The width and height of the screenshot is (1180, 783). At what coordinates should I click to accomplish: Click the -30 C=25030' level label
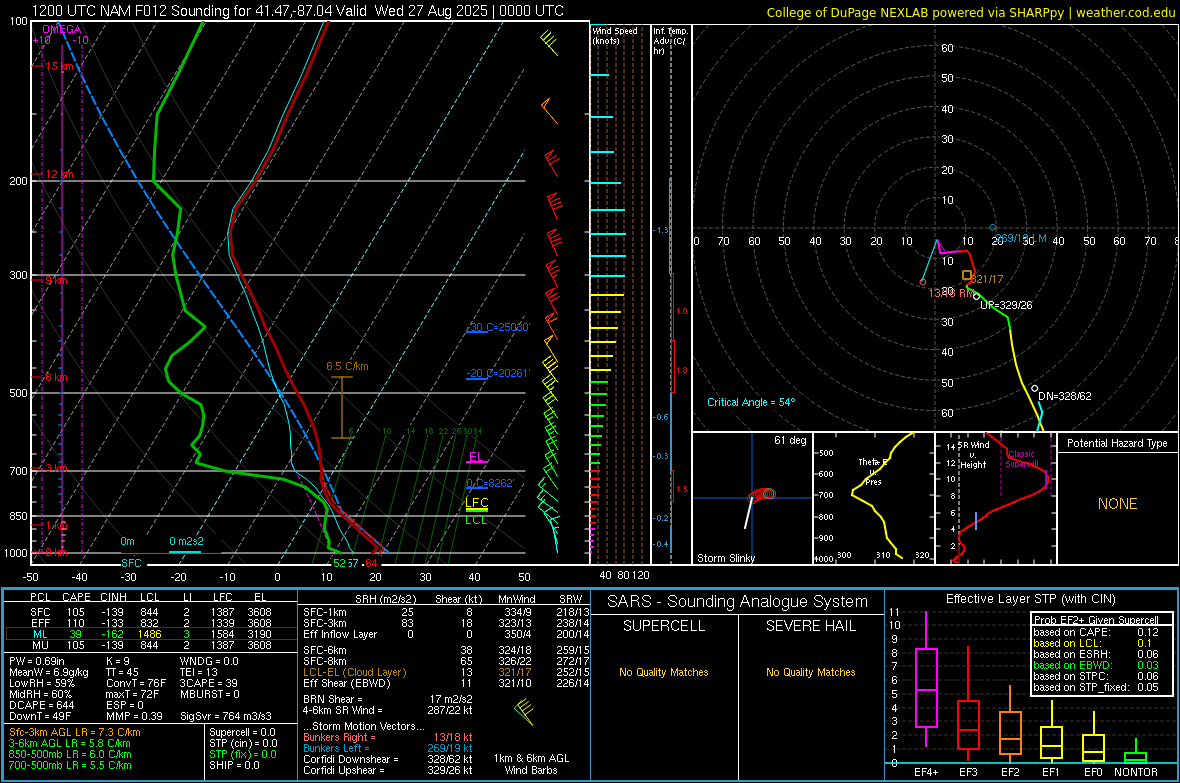click(498, 328)
